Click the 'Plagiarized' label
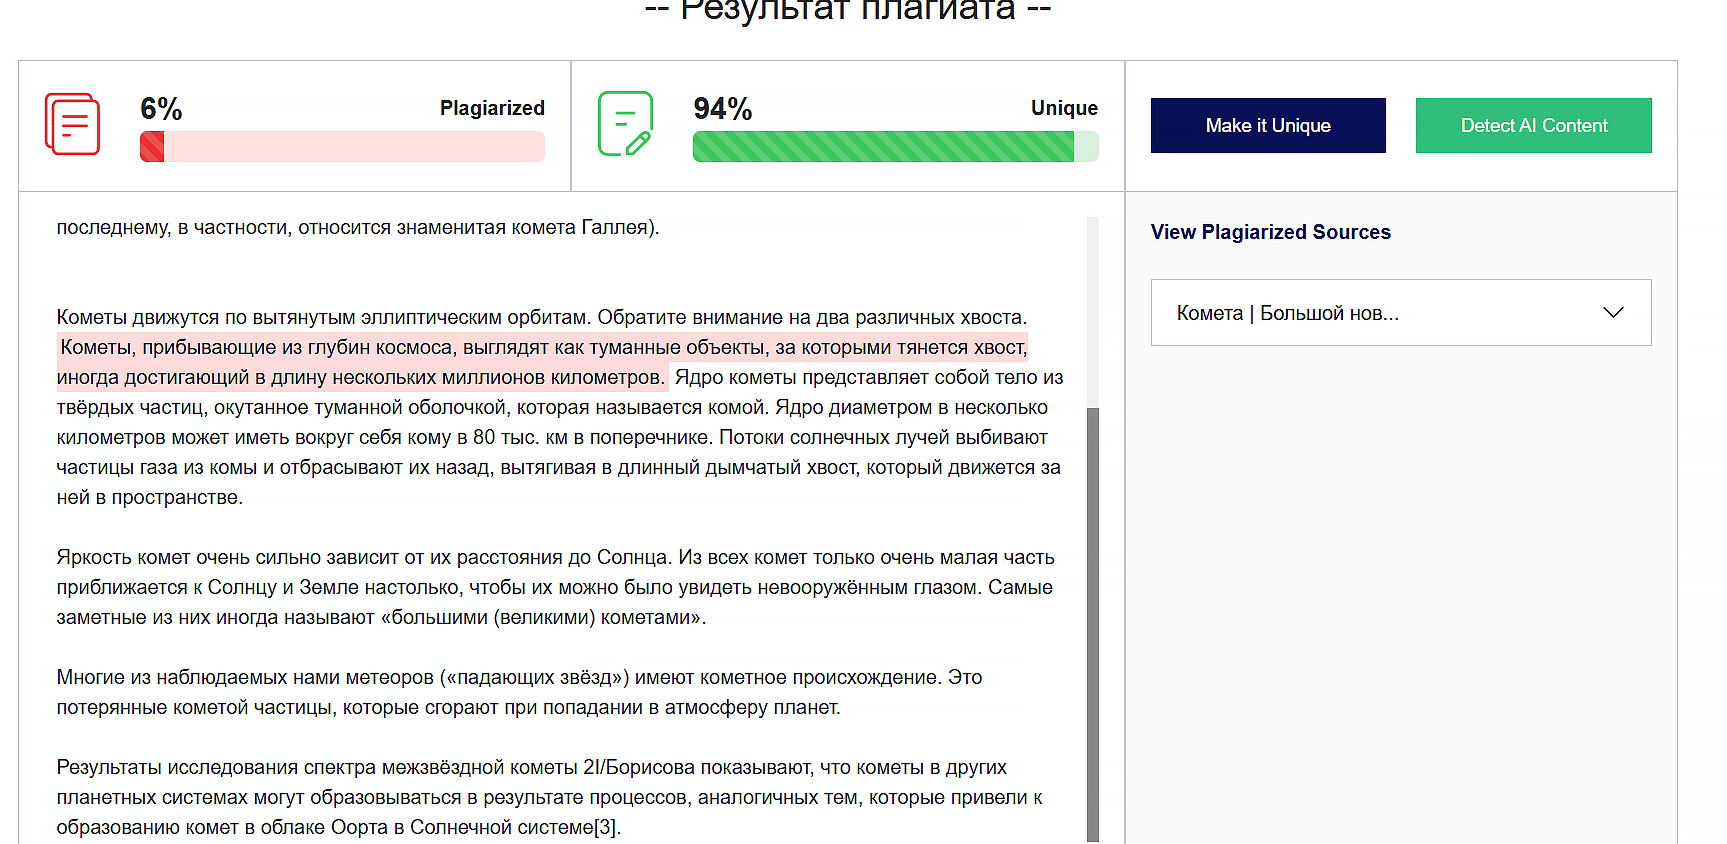The height and width of the screenshot is (844, 1727). pos(492,108)
